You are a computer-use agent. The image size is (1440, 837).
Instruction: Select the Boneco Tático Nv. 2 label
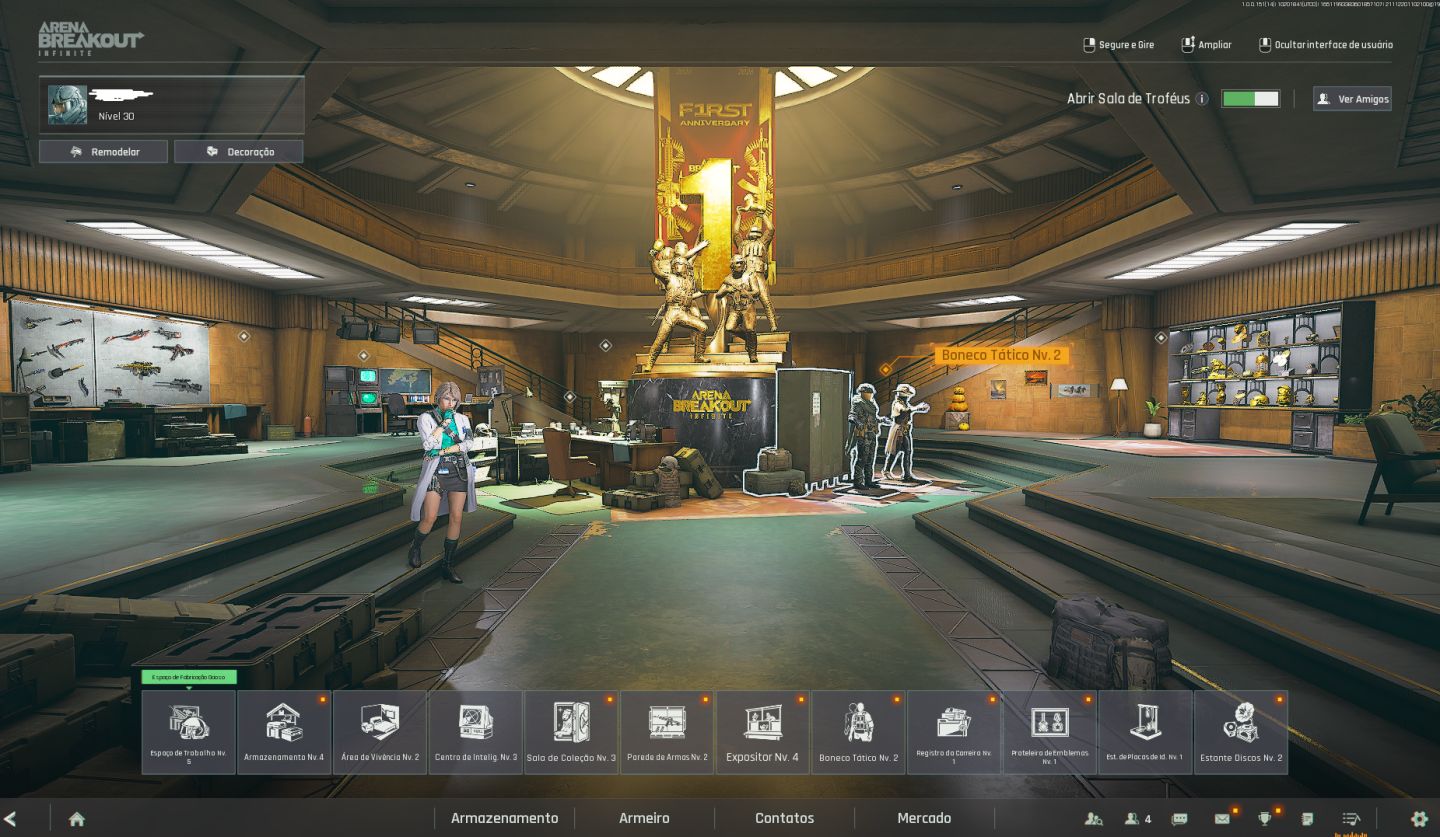(1001, 355)
